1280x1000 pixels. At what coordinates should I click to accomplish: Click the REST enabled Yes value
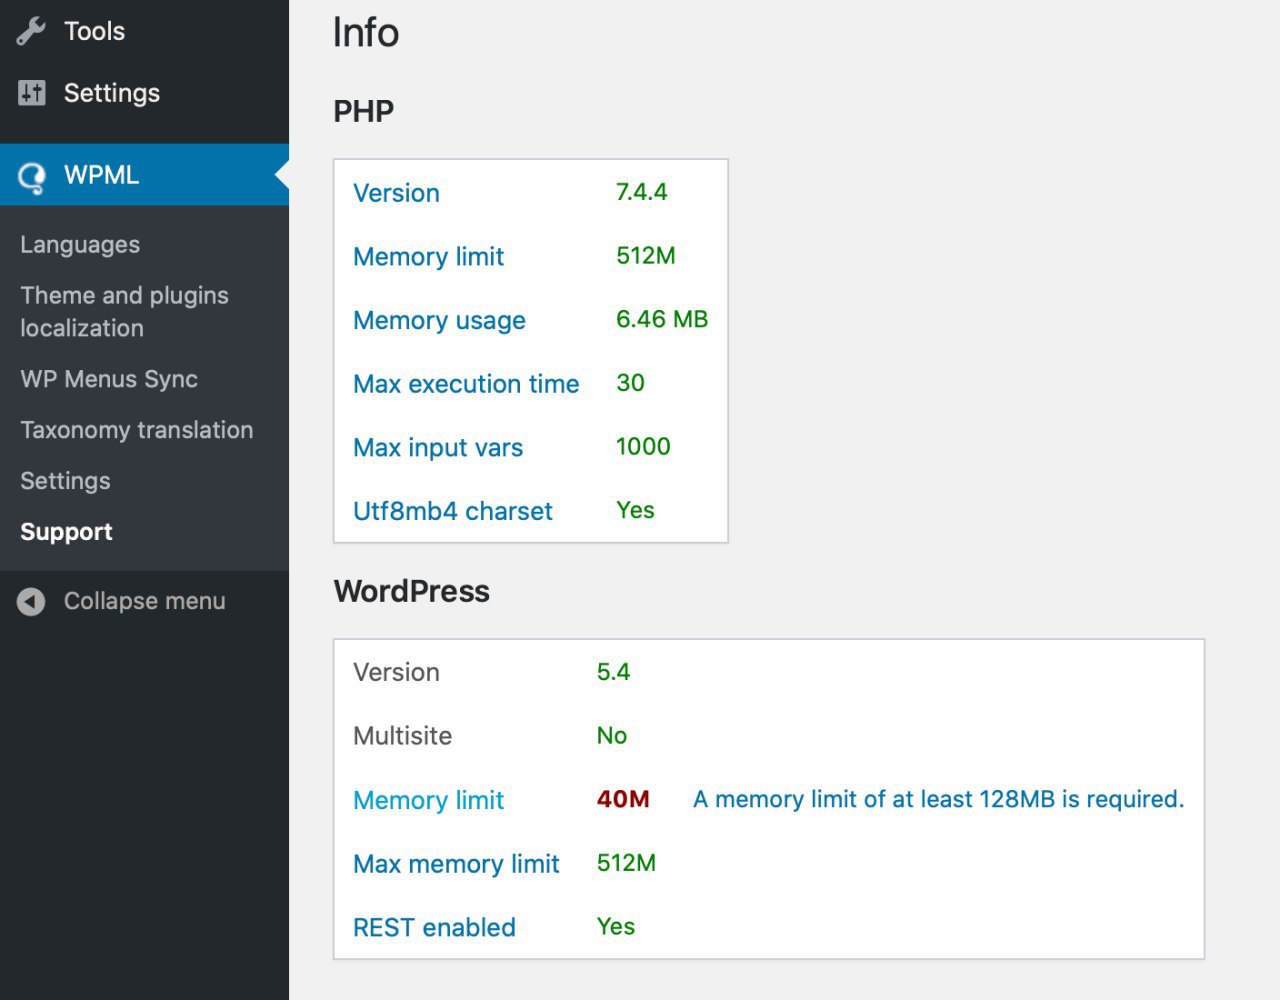click(x=615, y=927)
